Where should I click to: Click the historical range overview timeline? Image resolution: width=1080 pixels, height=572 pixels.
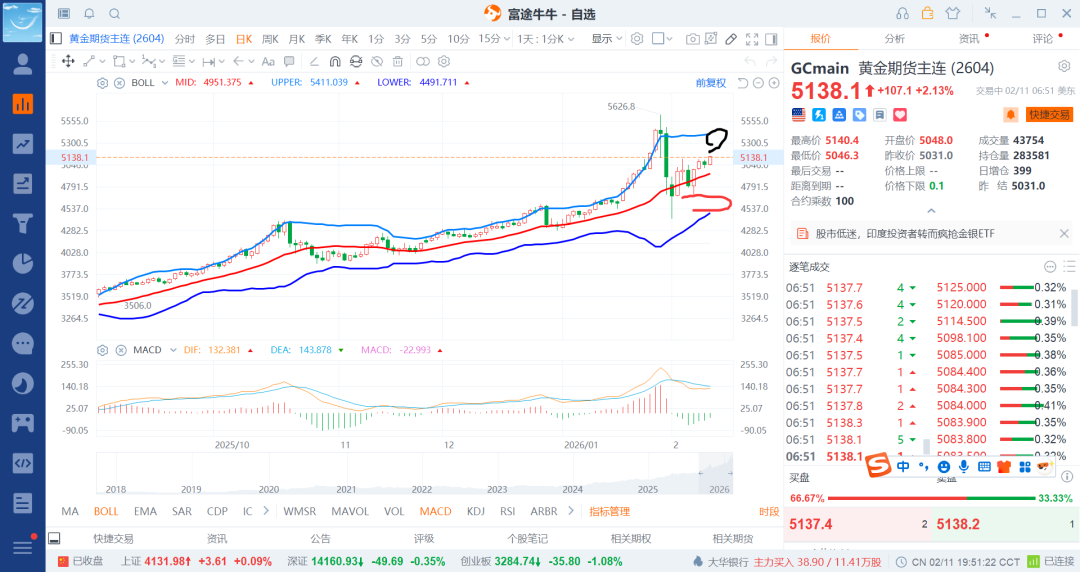point(415,473)
